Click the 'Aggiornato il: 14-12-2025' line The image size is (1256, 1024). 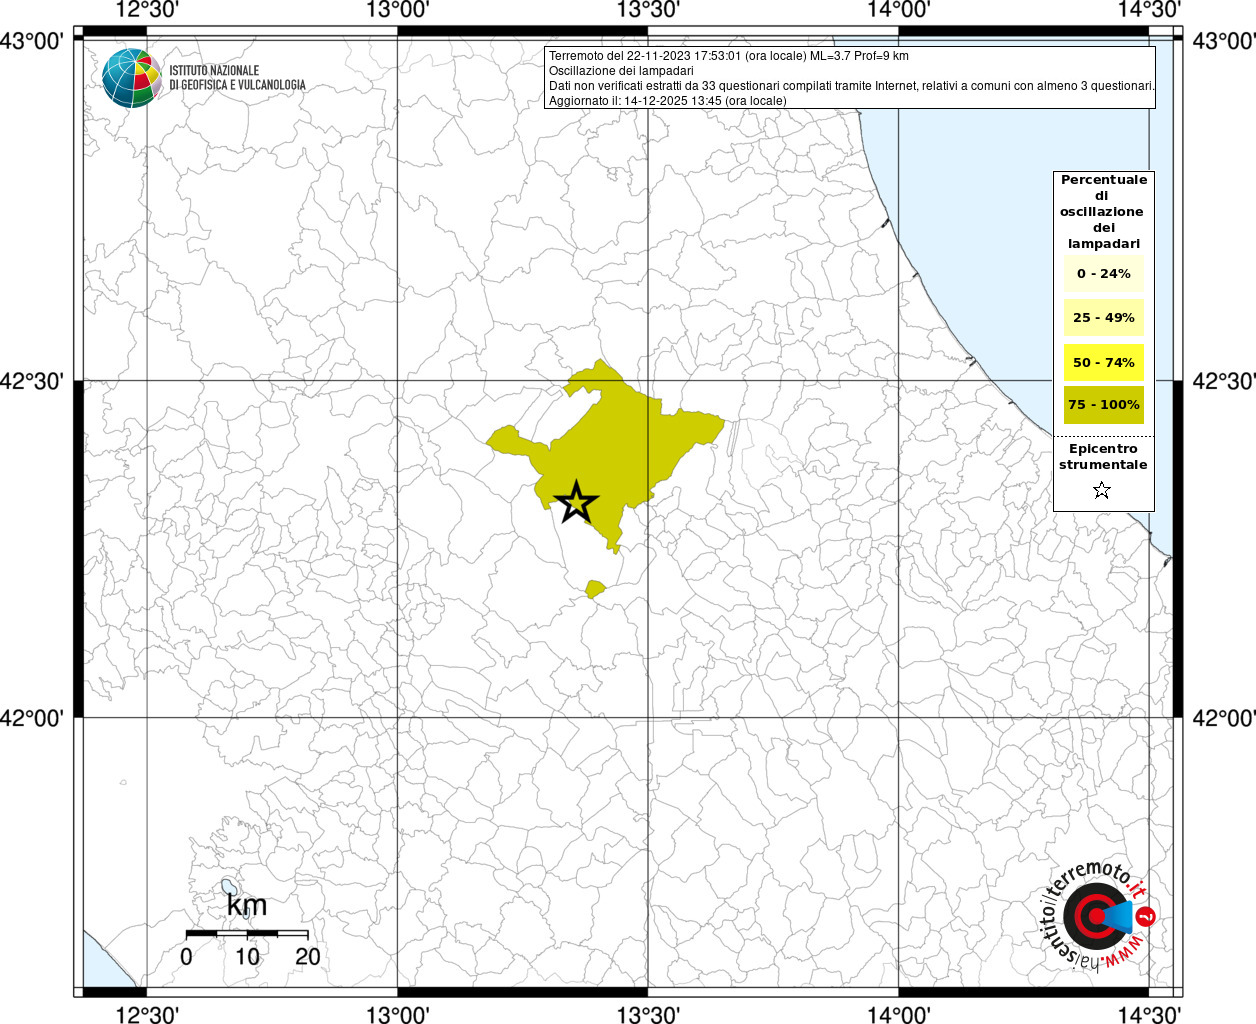tap(668, 101)
